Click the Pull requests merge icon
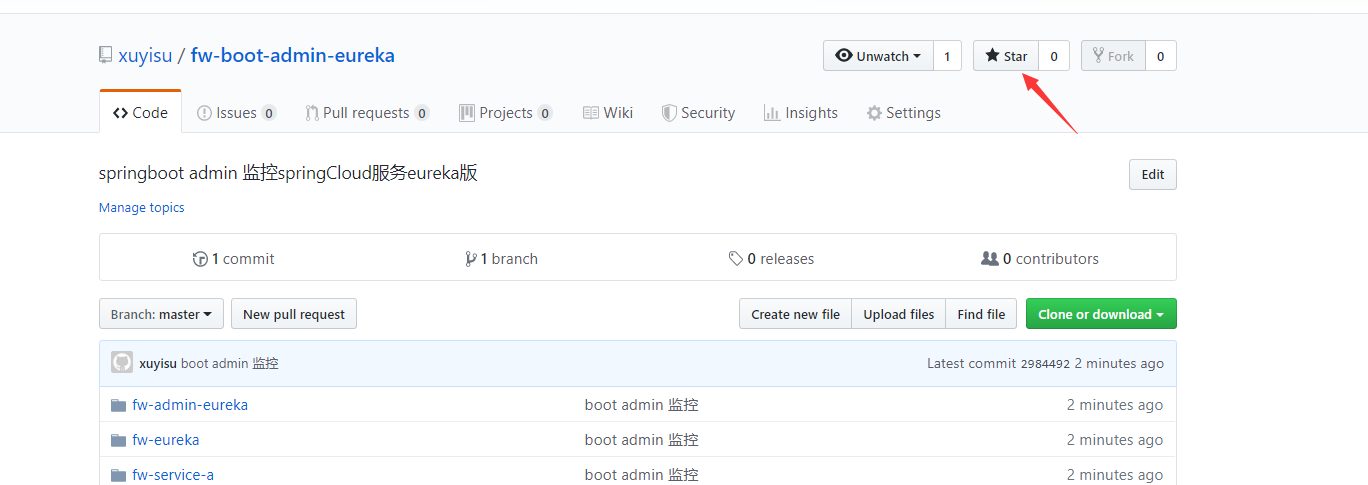The image size is (1368, 485). pyautogui.click(x=312, y=113)
